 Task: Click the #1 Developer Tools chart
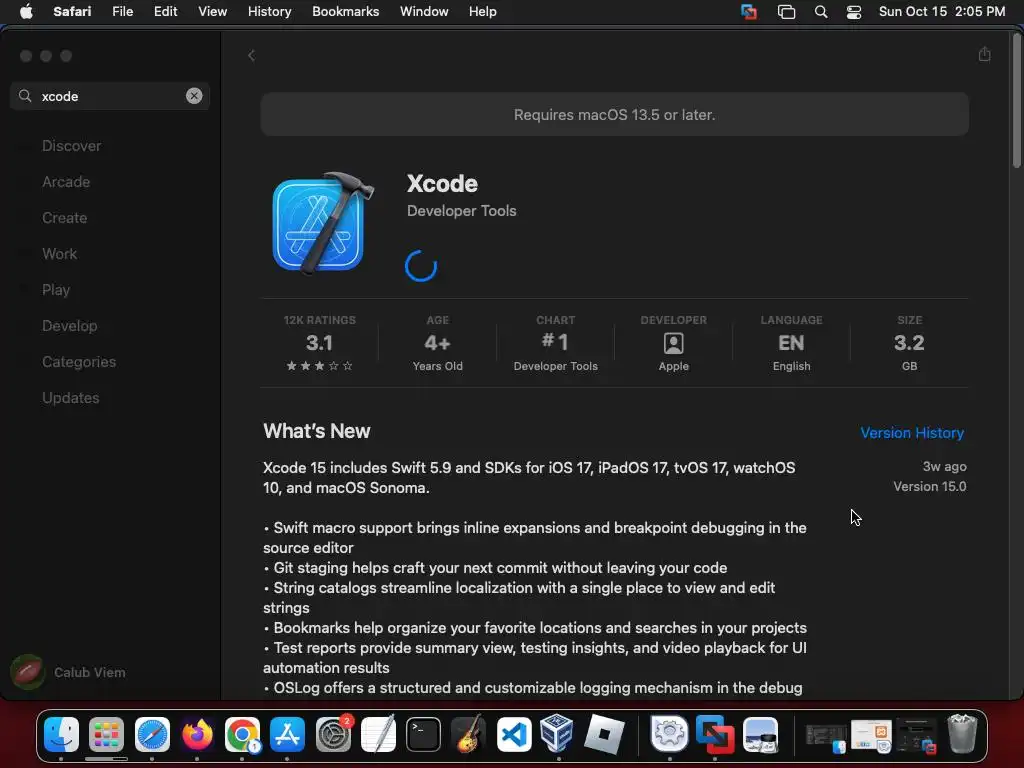[555, 343]
